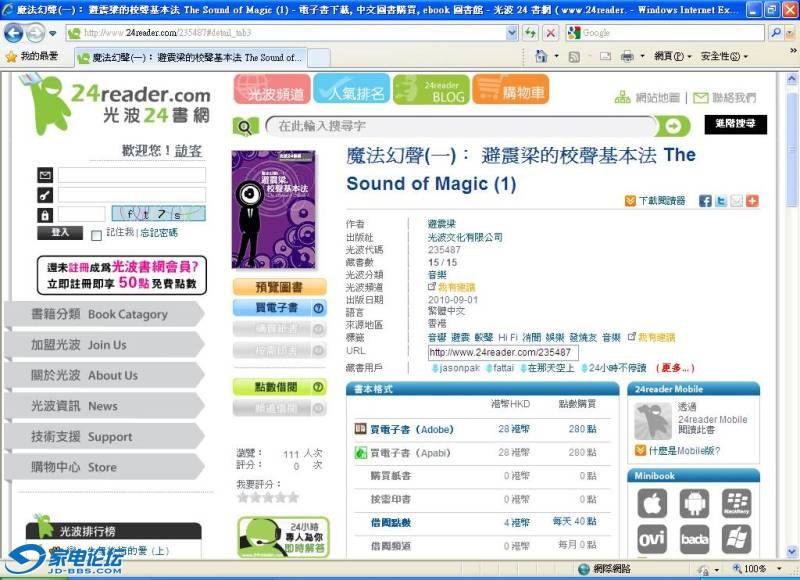
Task: Open the Print options dropdown arrow
Action: [x=642, y=56]
